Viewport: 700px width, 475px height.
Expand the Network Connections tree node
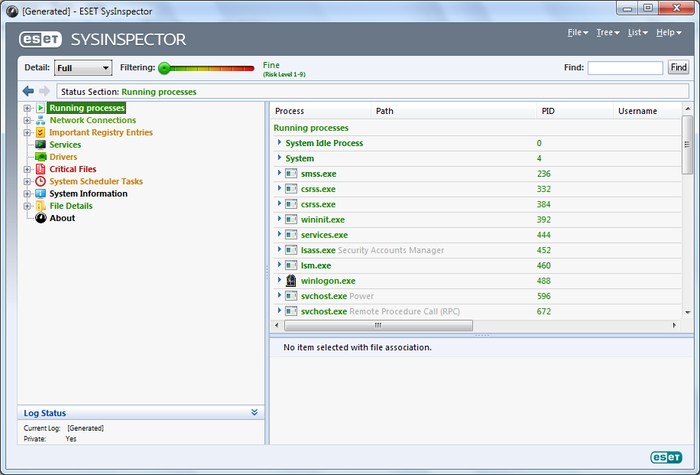pyautogui.click(x=27, y=120)
